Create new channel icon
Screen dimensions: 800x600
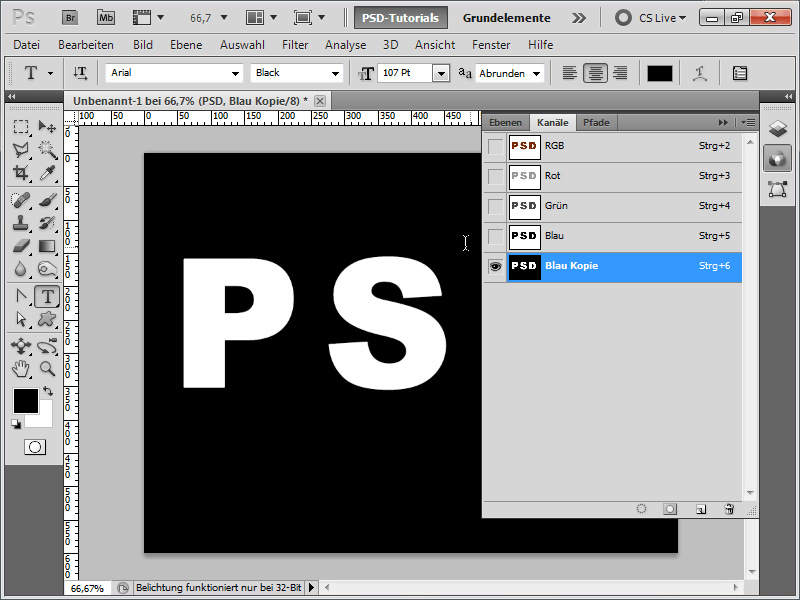tap(701, 509)
